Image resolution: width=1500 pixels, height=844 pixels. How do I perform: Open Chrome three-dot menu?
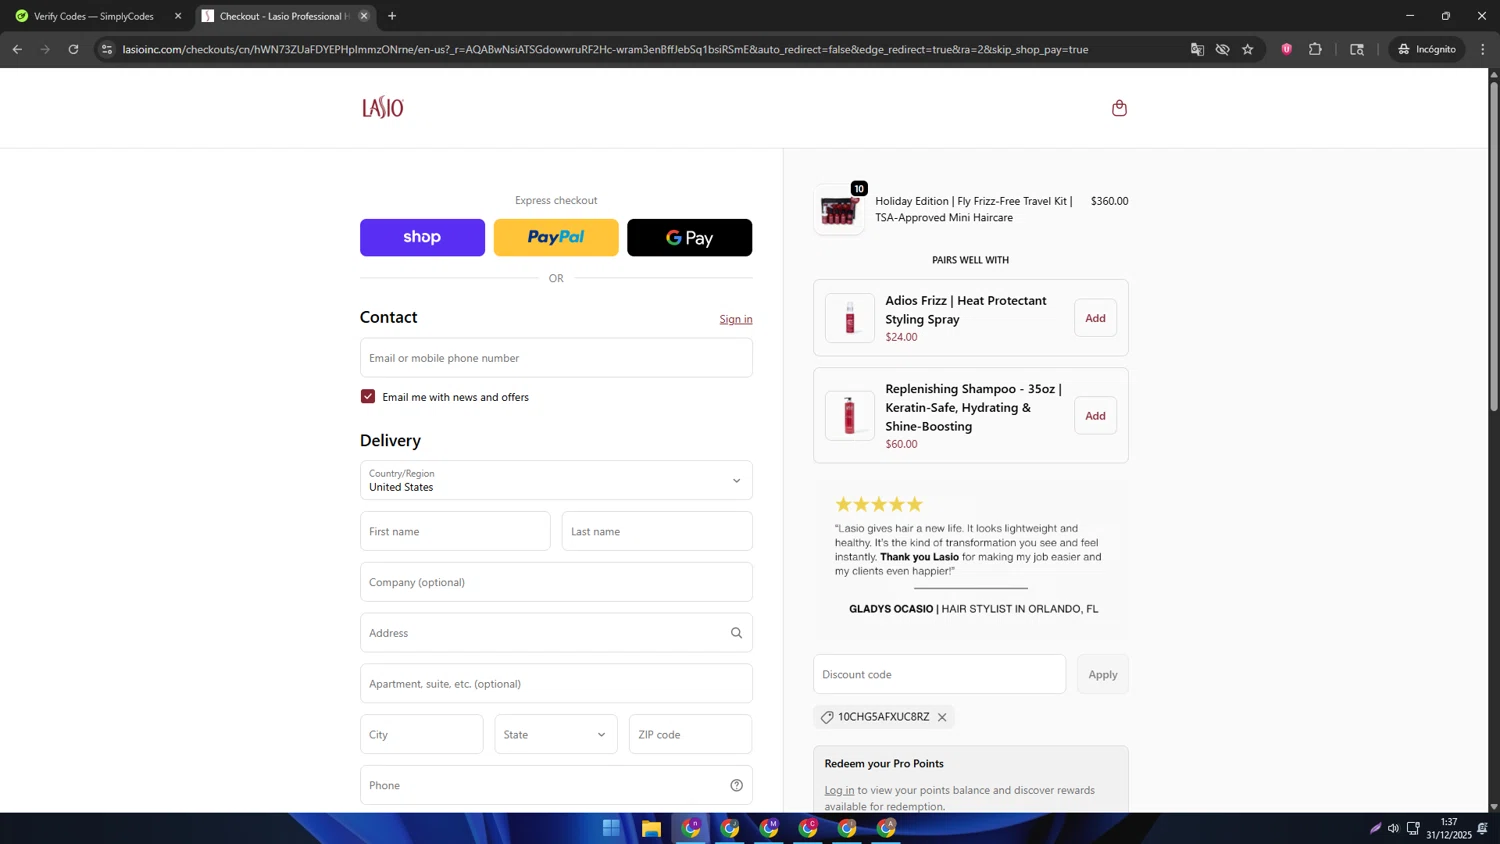[1482, 49]
